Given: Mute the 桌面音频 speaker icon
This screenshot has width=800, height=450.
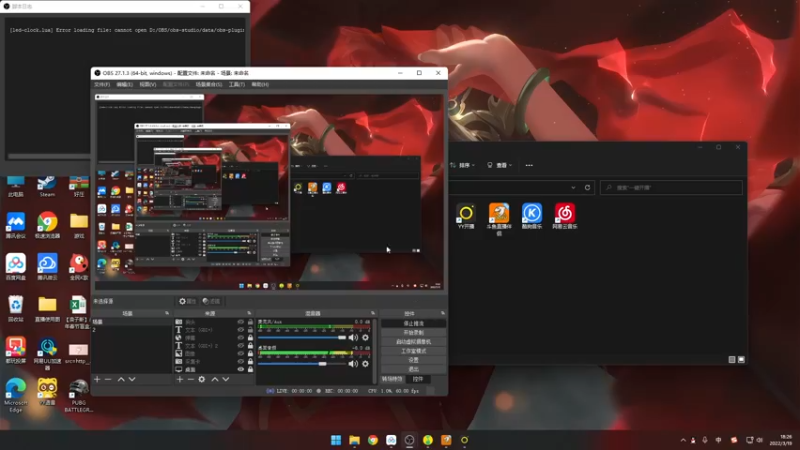Looking at the screenshot, I should (353, 364).
